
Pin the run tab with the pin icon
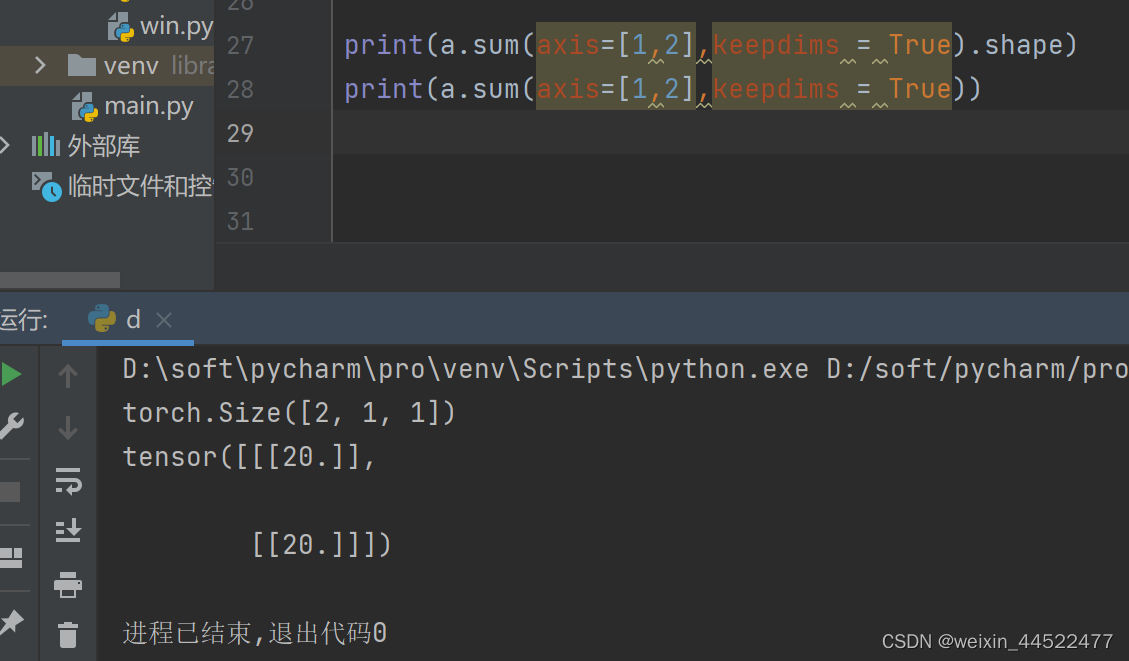[11, 621]
